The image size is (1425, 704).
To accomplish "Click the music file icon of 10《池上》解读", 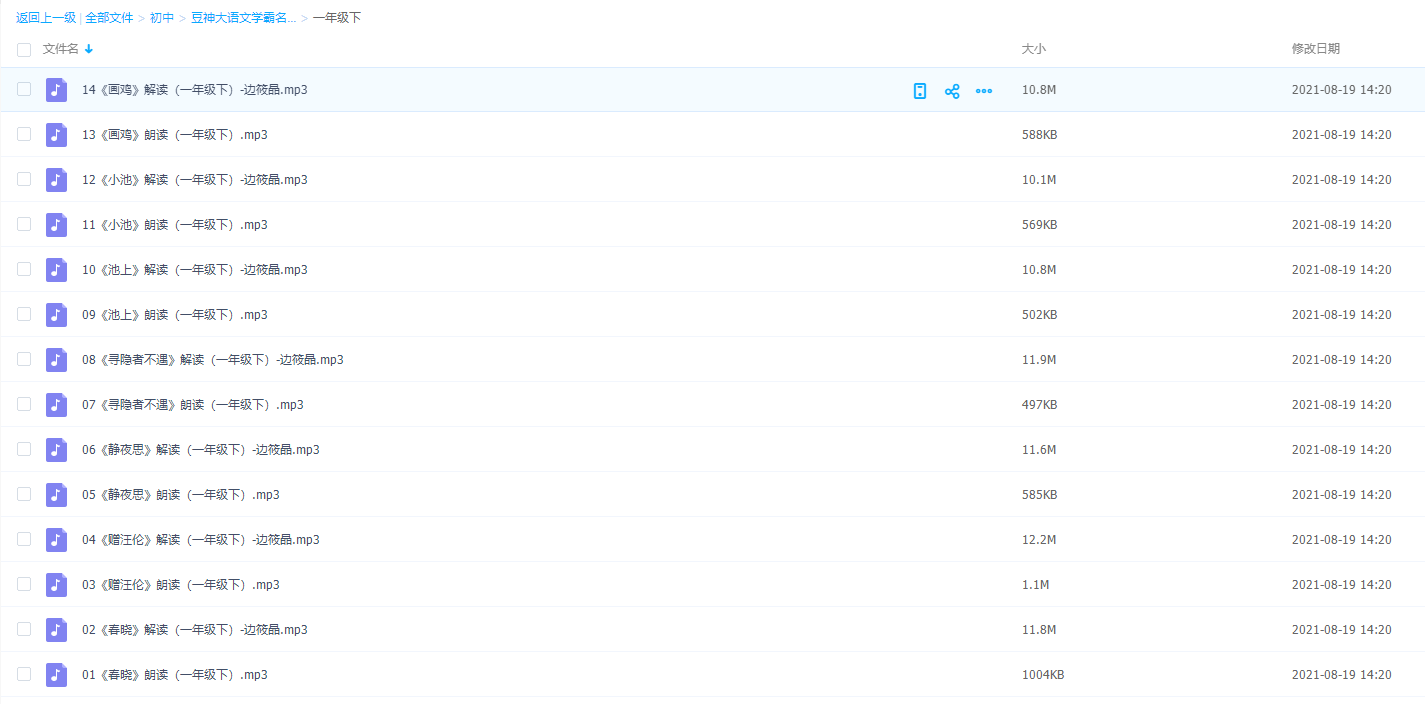I will 56,270.
